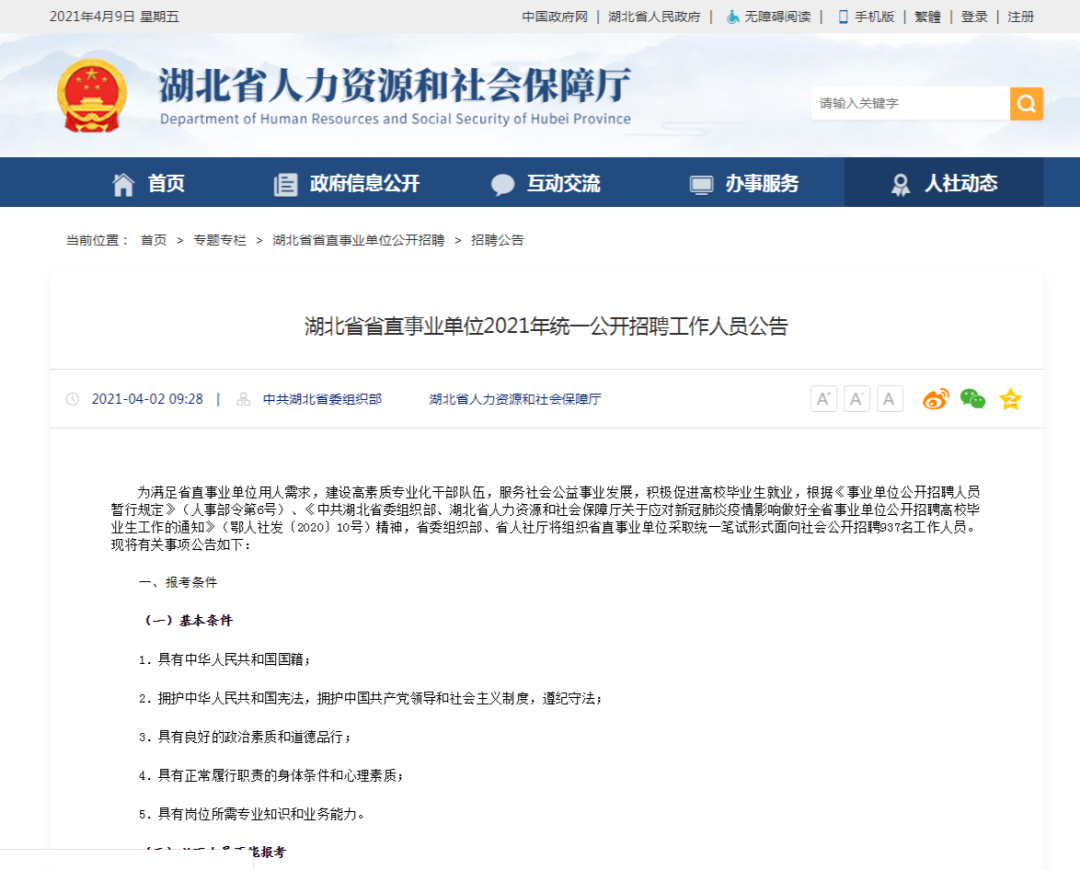Viewport: 1080px width, 870px height.
Task: Click the accessibility wheelchair icon
Action: (734, 17)
